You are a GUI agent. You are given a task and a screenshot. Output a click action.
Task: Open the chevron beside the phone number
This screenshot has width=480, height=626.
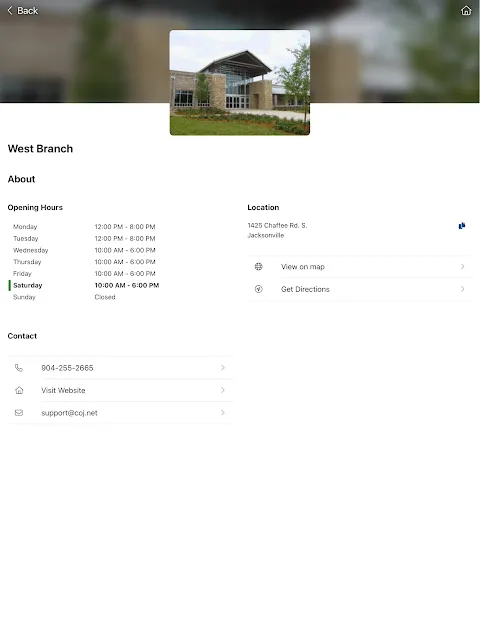coord(223,368)
